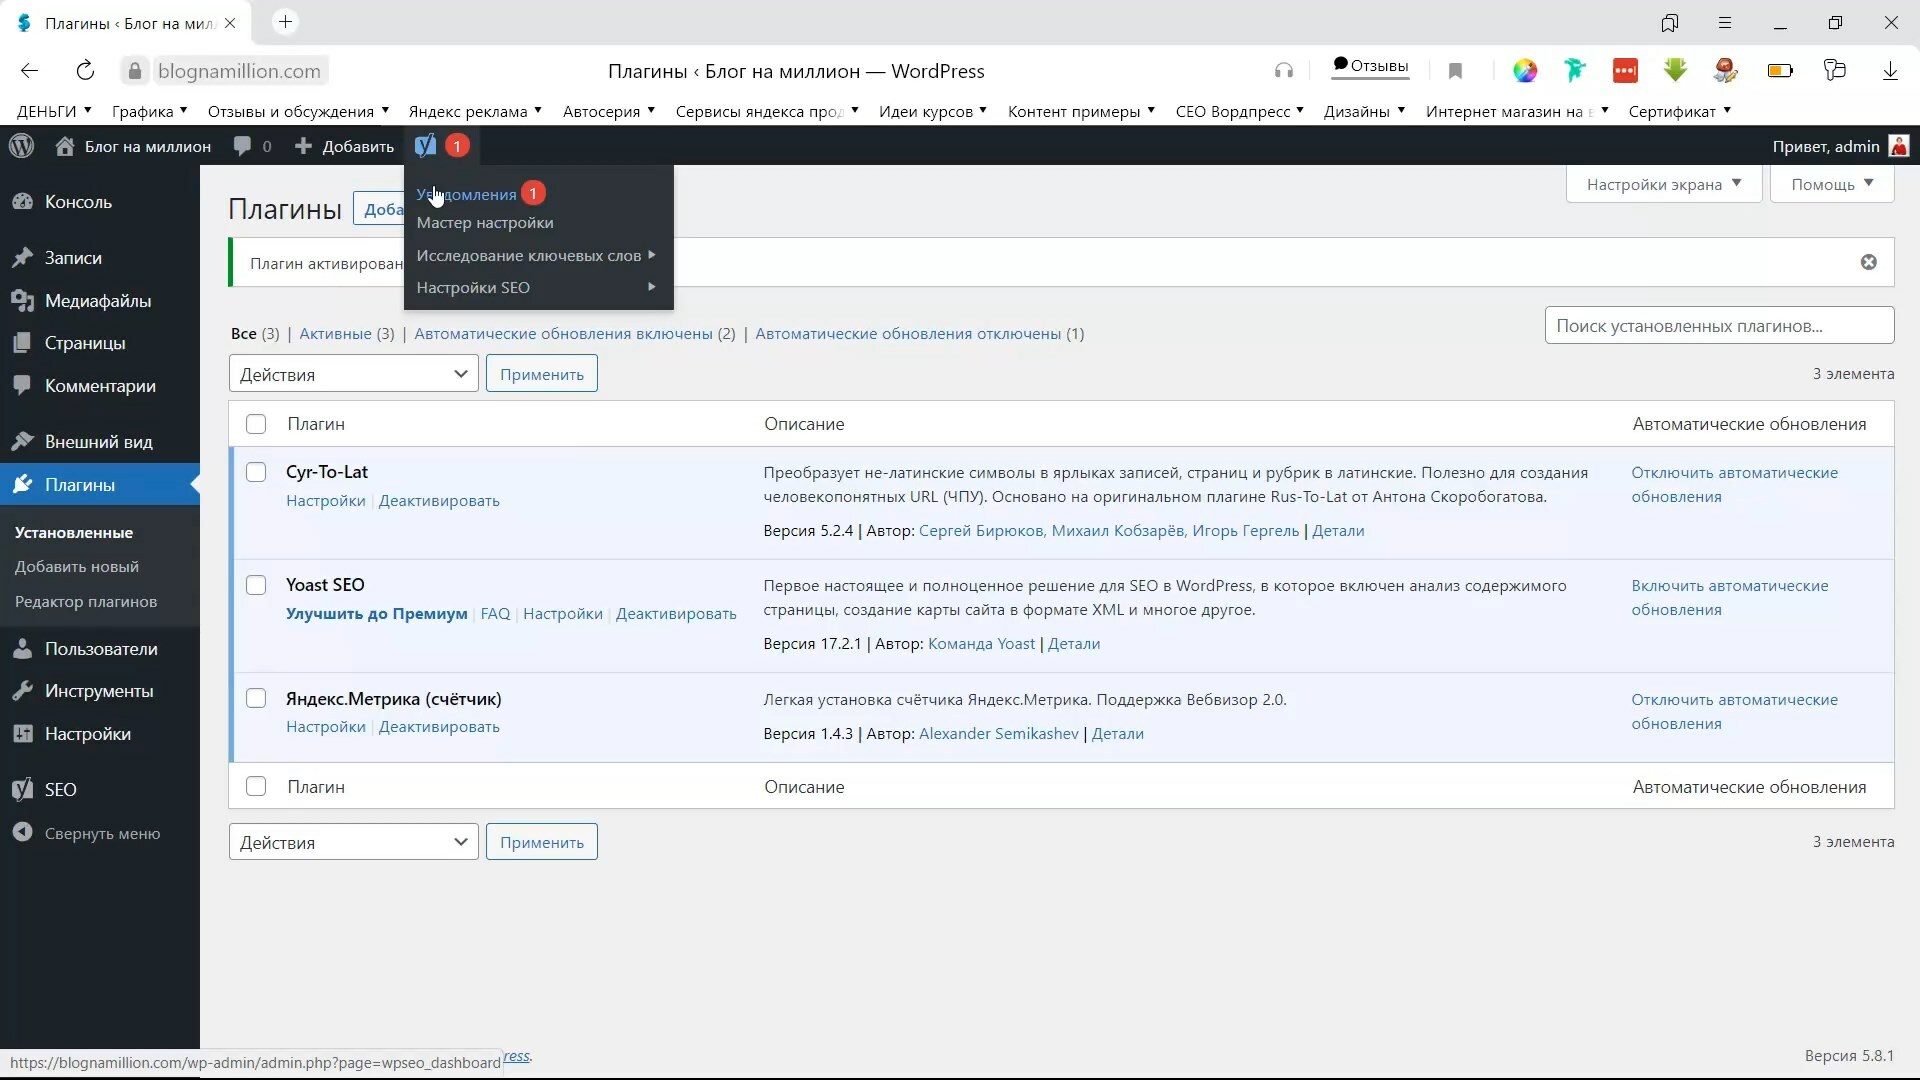The width and height of the screenshot is (1920, 1080).
Task: Select Мастер настройки menu item
Action: tap(485, 223)
